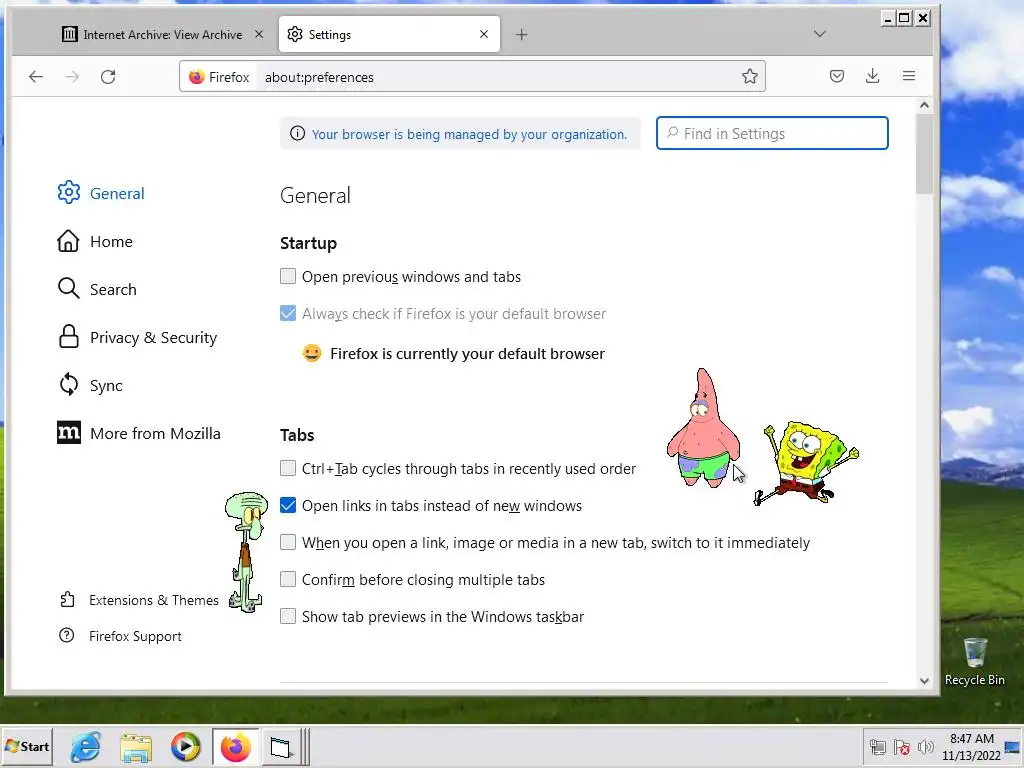Enable switch to new tab immediately checkbox
The width and height of the screenshot is (1024, 768).
[x=288, y=542]
